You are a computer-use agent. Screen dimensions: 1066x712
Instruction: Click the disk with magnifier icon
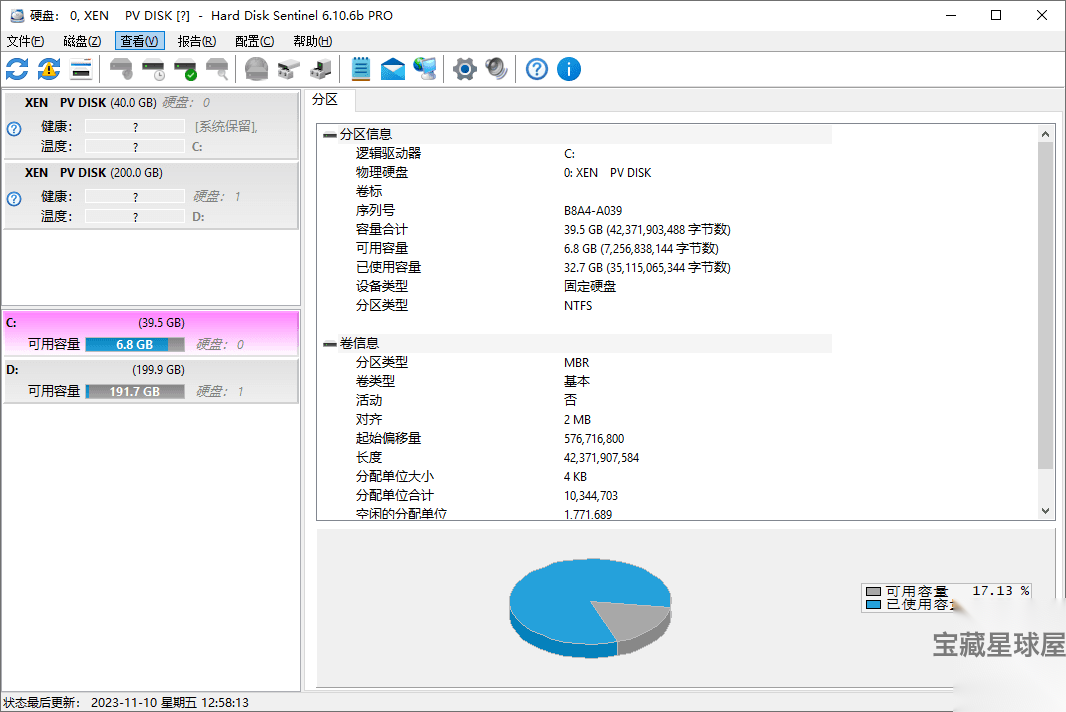(218, 69)
